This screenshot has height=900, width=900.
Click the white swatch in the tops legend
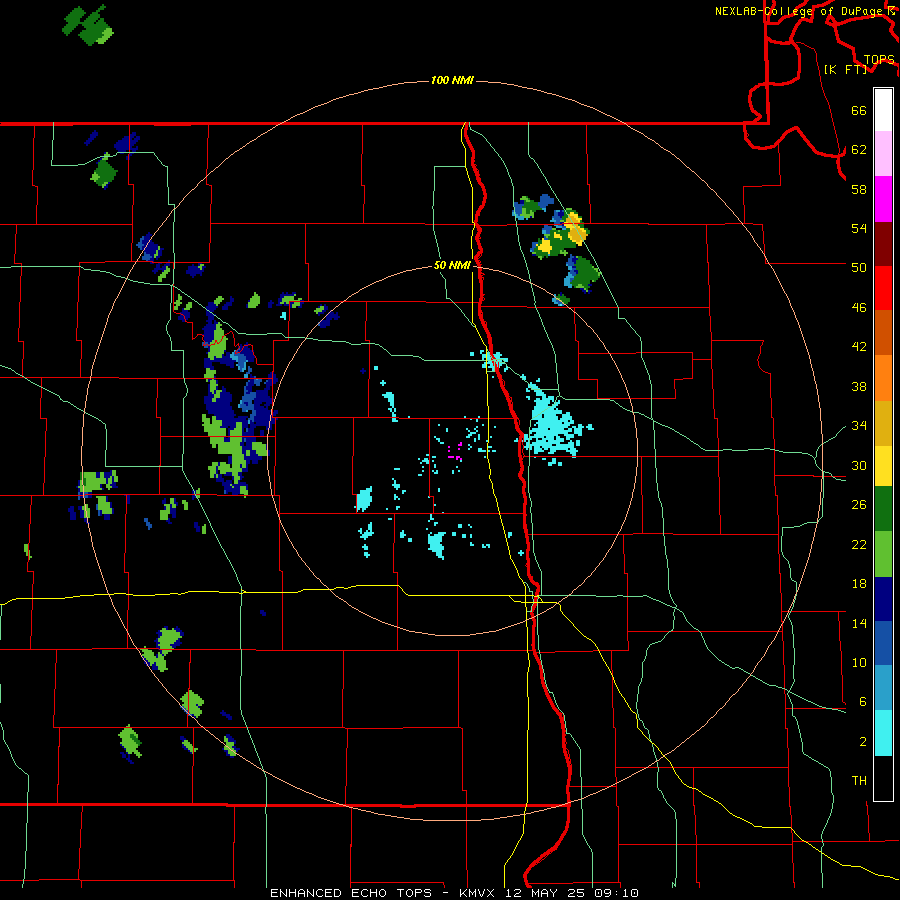pos(883,110)
